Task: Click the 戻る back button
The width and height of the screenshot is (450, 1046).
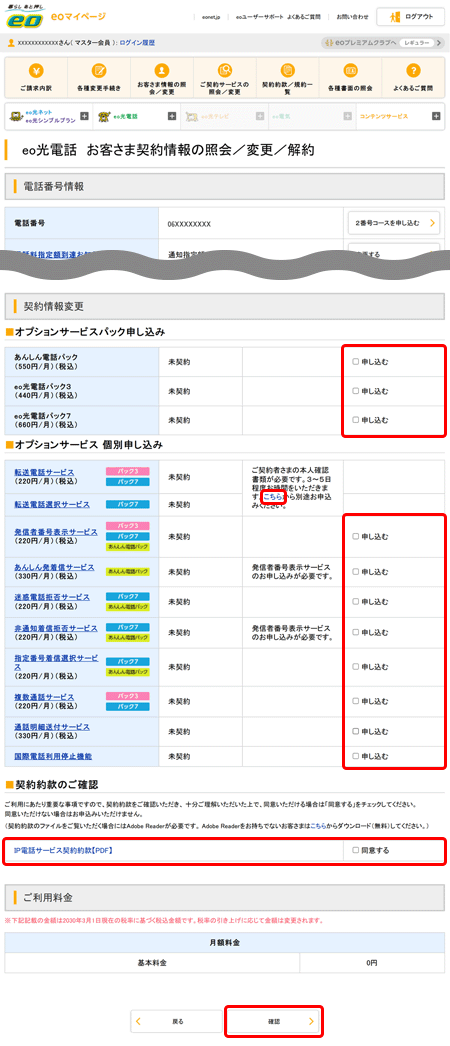Action: coord(175,1021)
